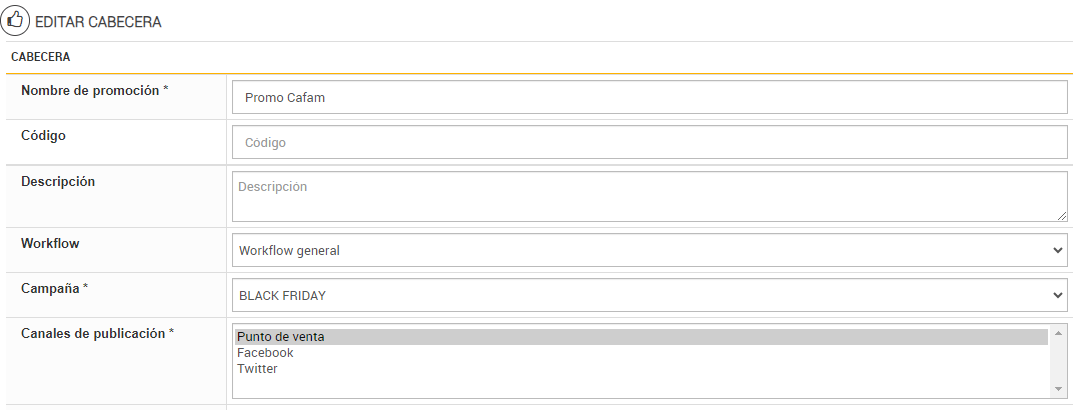This screenshot has height=410, width=1082.
Task: Click the Workflow field label
Action: pyautogui.click(x=50, y=243)
